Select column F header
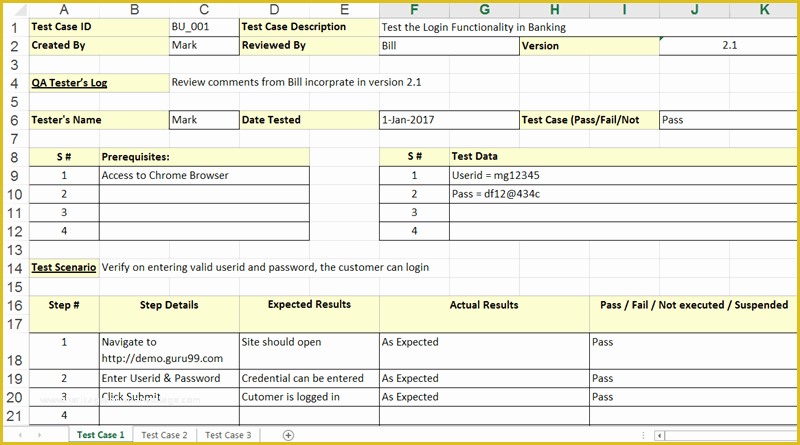Viewport: 800px width, 445px height. click(x=414, y=9)
